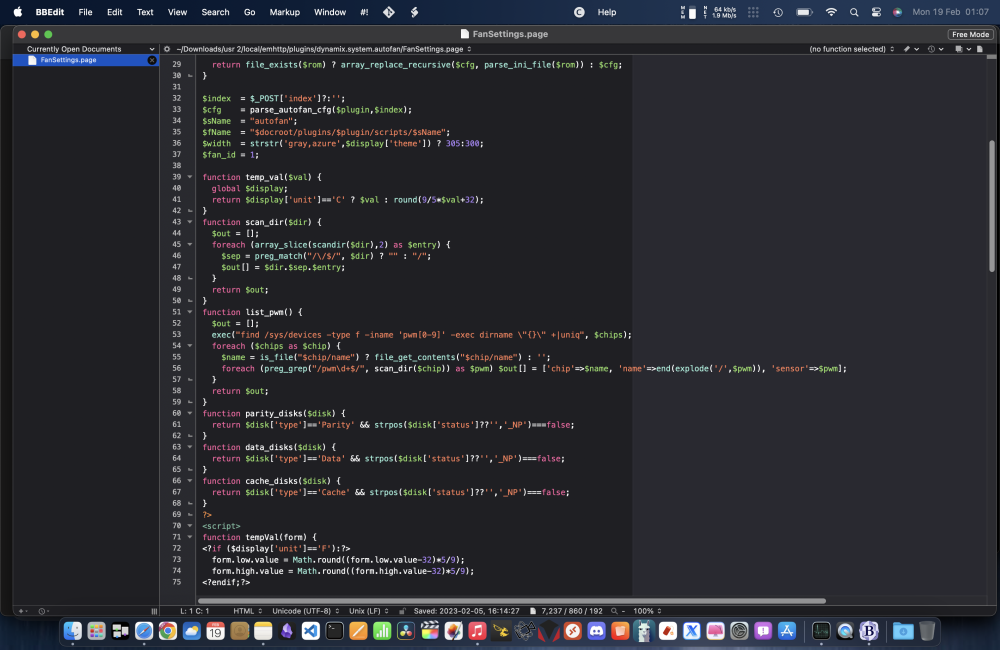Collapse the foreach fold on line 45
Screen dimensions: 1000x650
tap(190, 244)
